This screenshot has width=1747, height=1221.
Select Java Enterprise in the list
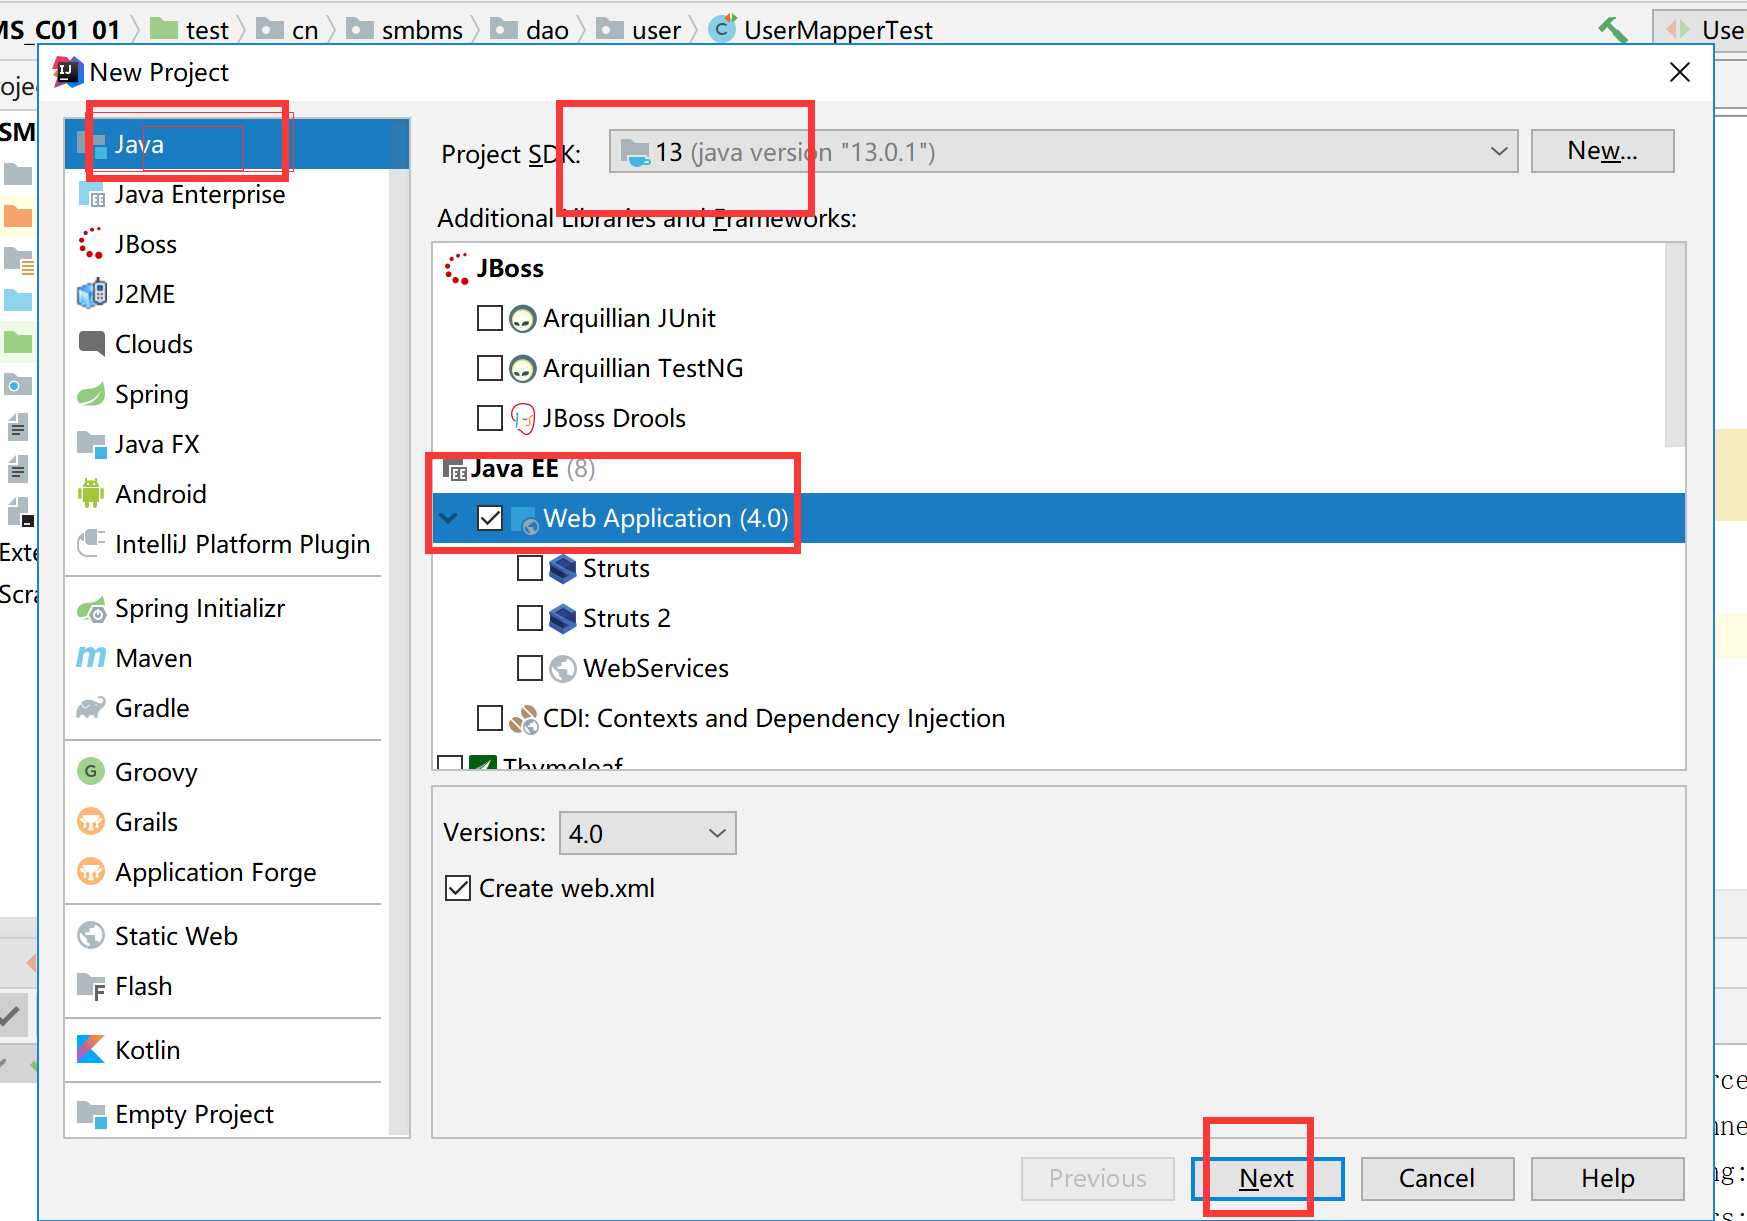click(200, 194)
